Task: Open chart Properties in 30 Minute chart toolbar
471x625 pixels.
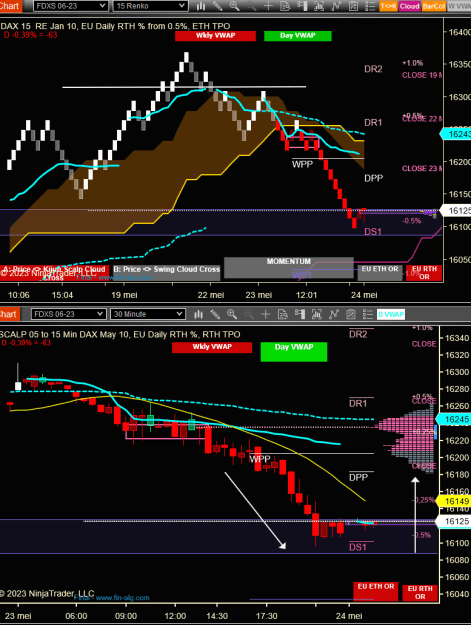Action: [x=367, y=314]
